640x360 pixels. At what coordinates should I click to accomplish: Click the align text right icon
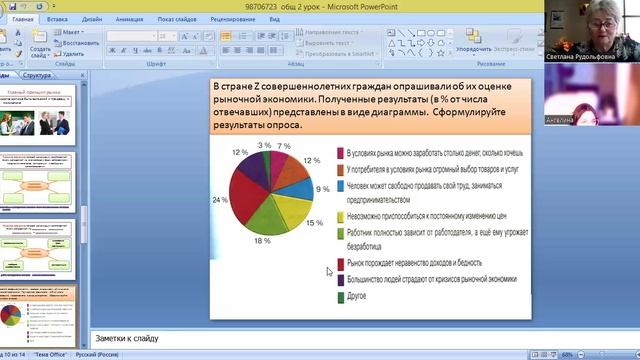[249, 51]
